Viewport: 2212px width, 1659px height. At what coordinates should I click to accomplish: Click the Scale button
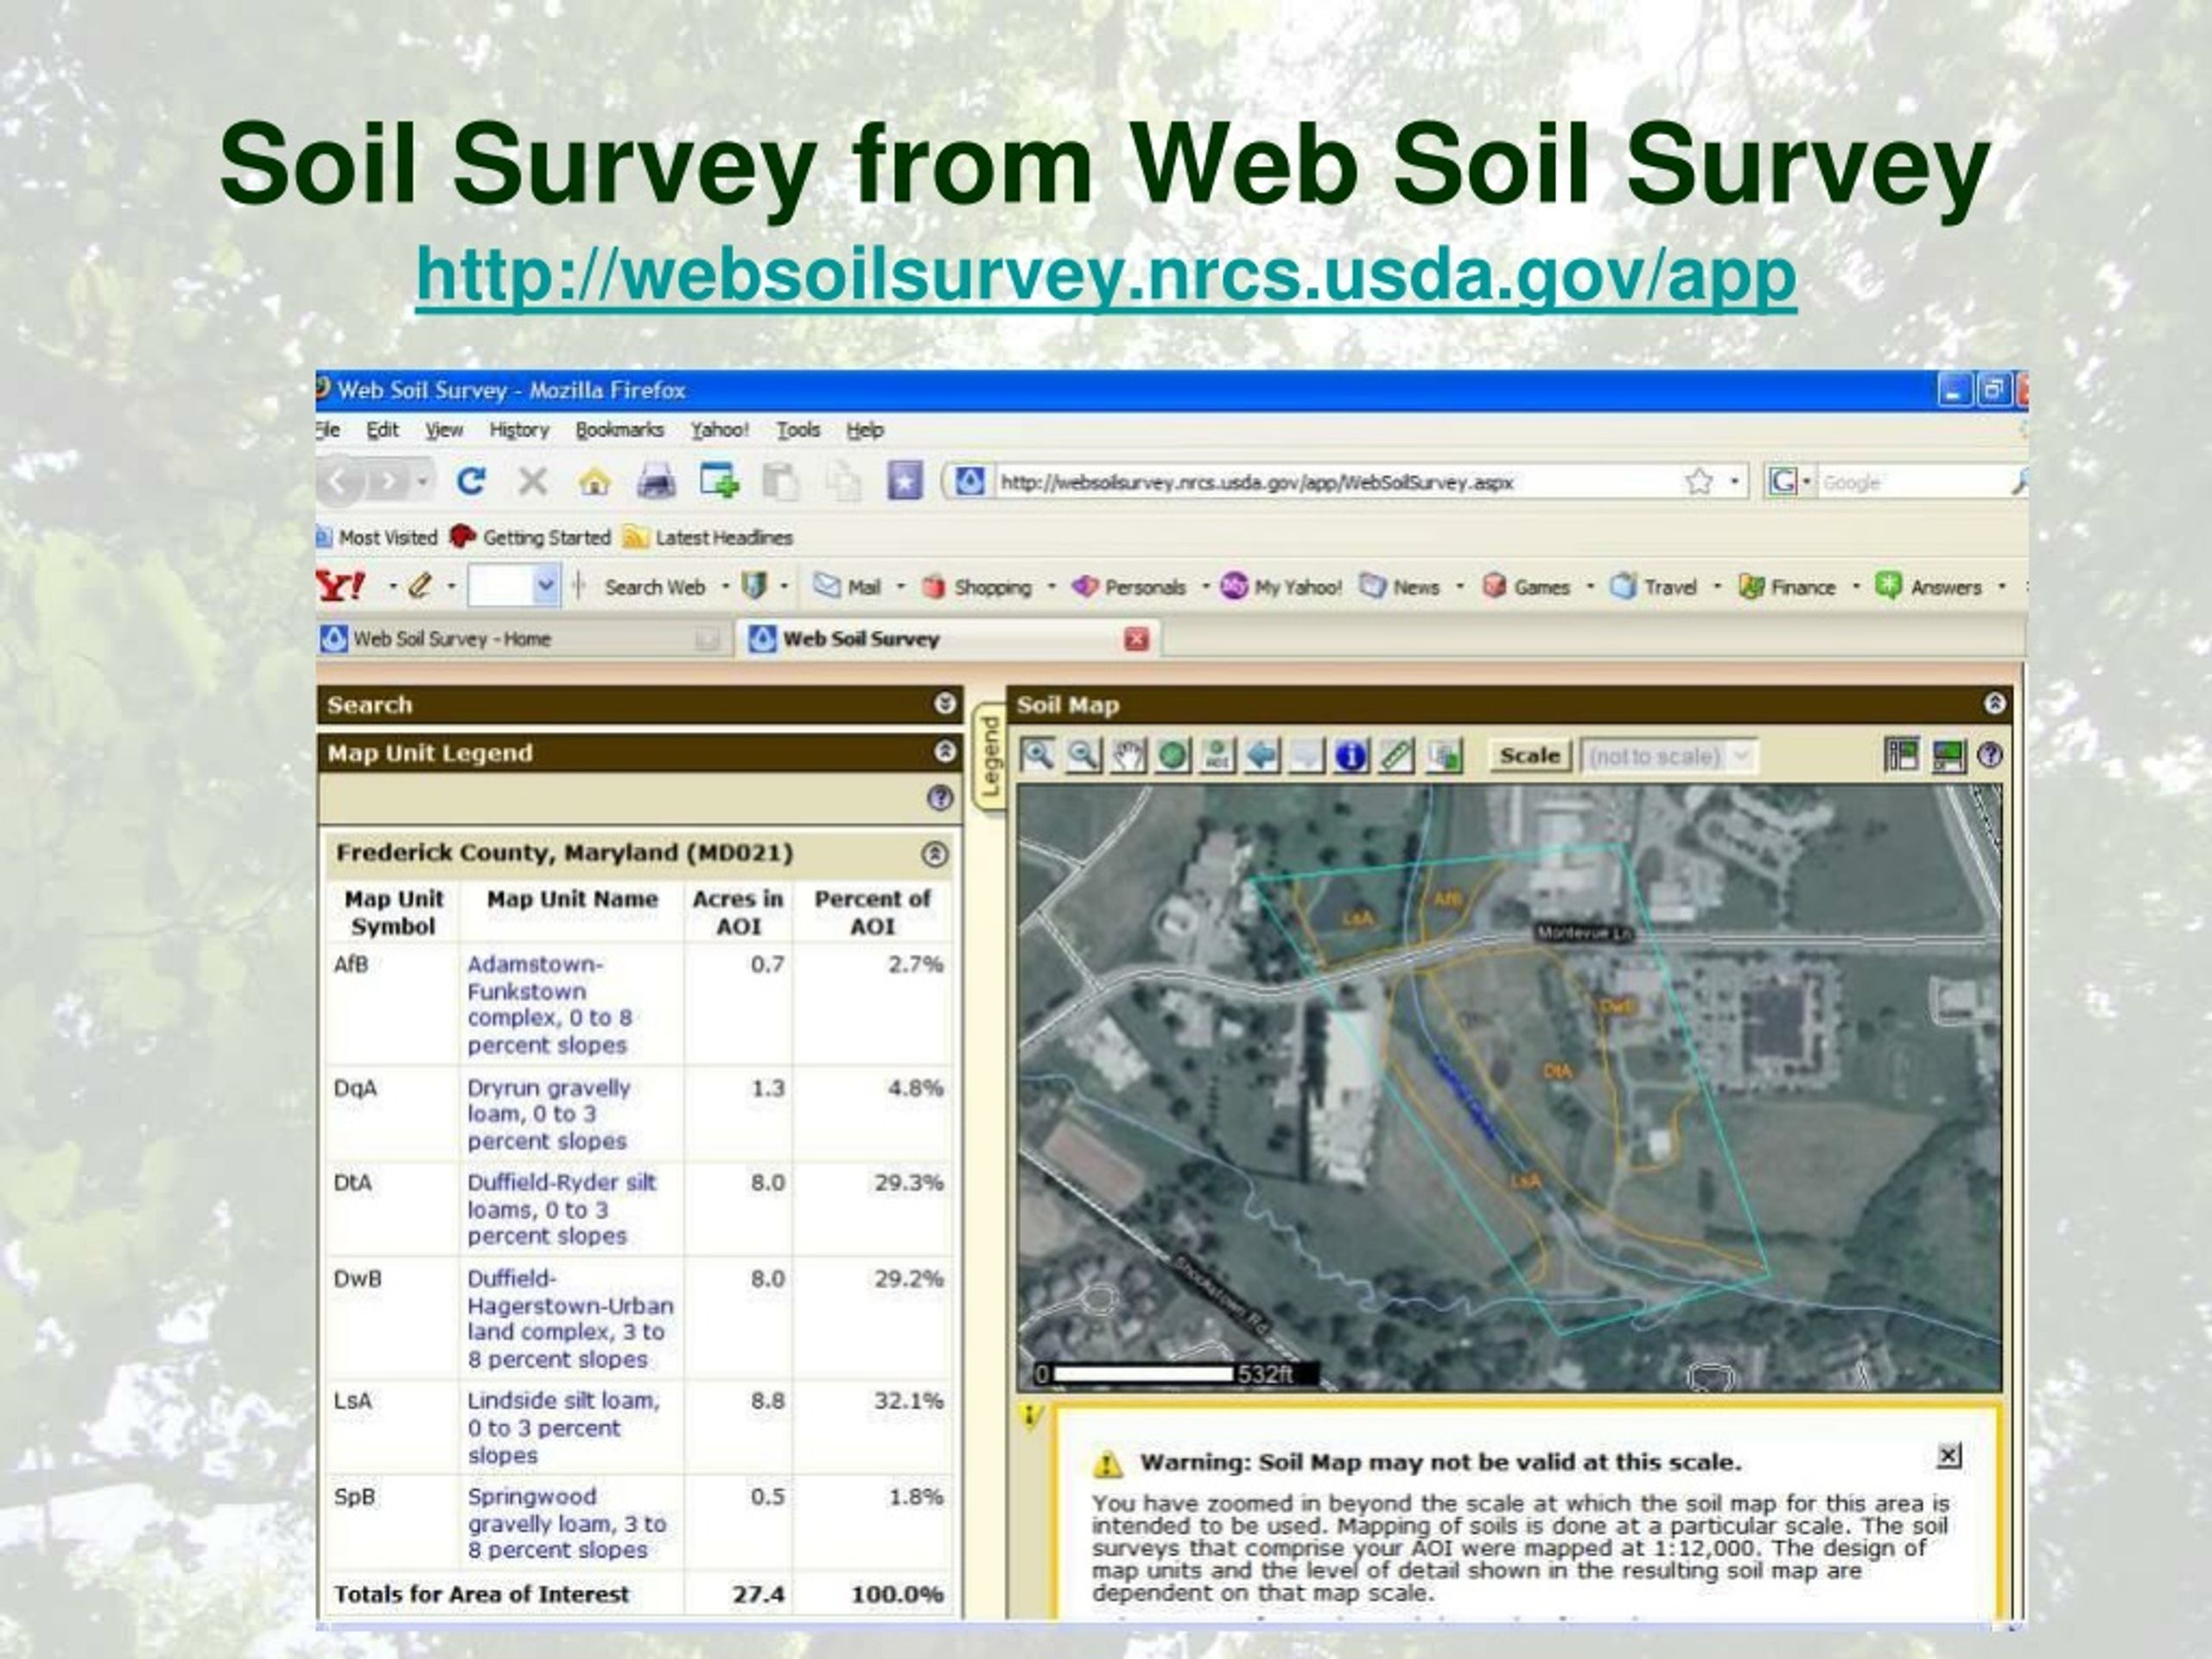pyautogui.click(x=1529, y=756)
